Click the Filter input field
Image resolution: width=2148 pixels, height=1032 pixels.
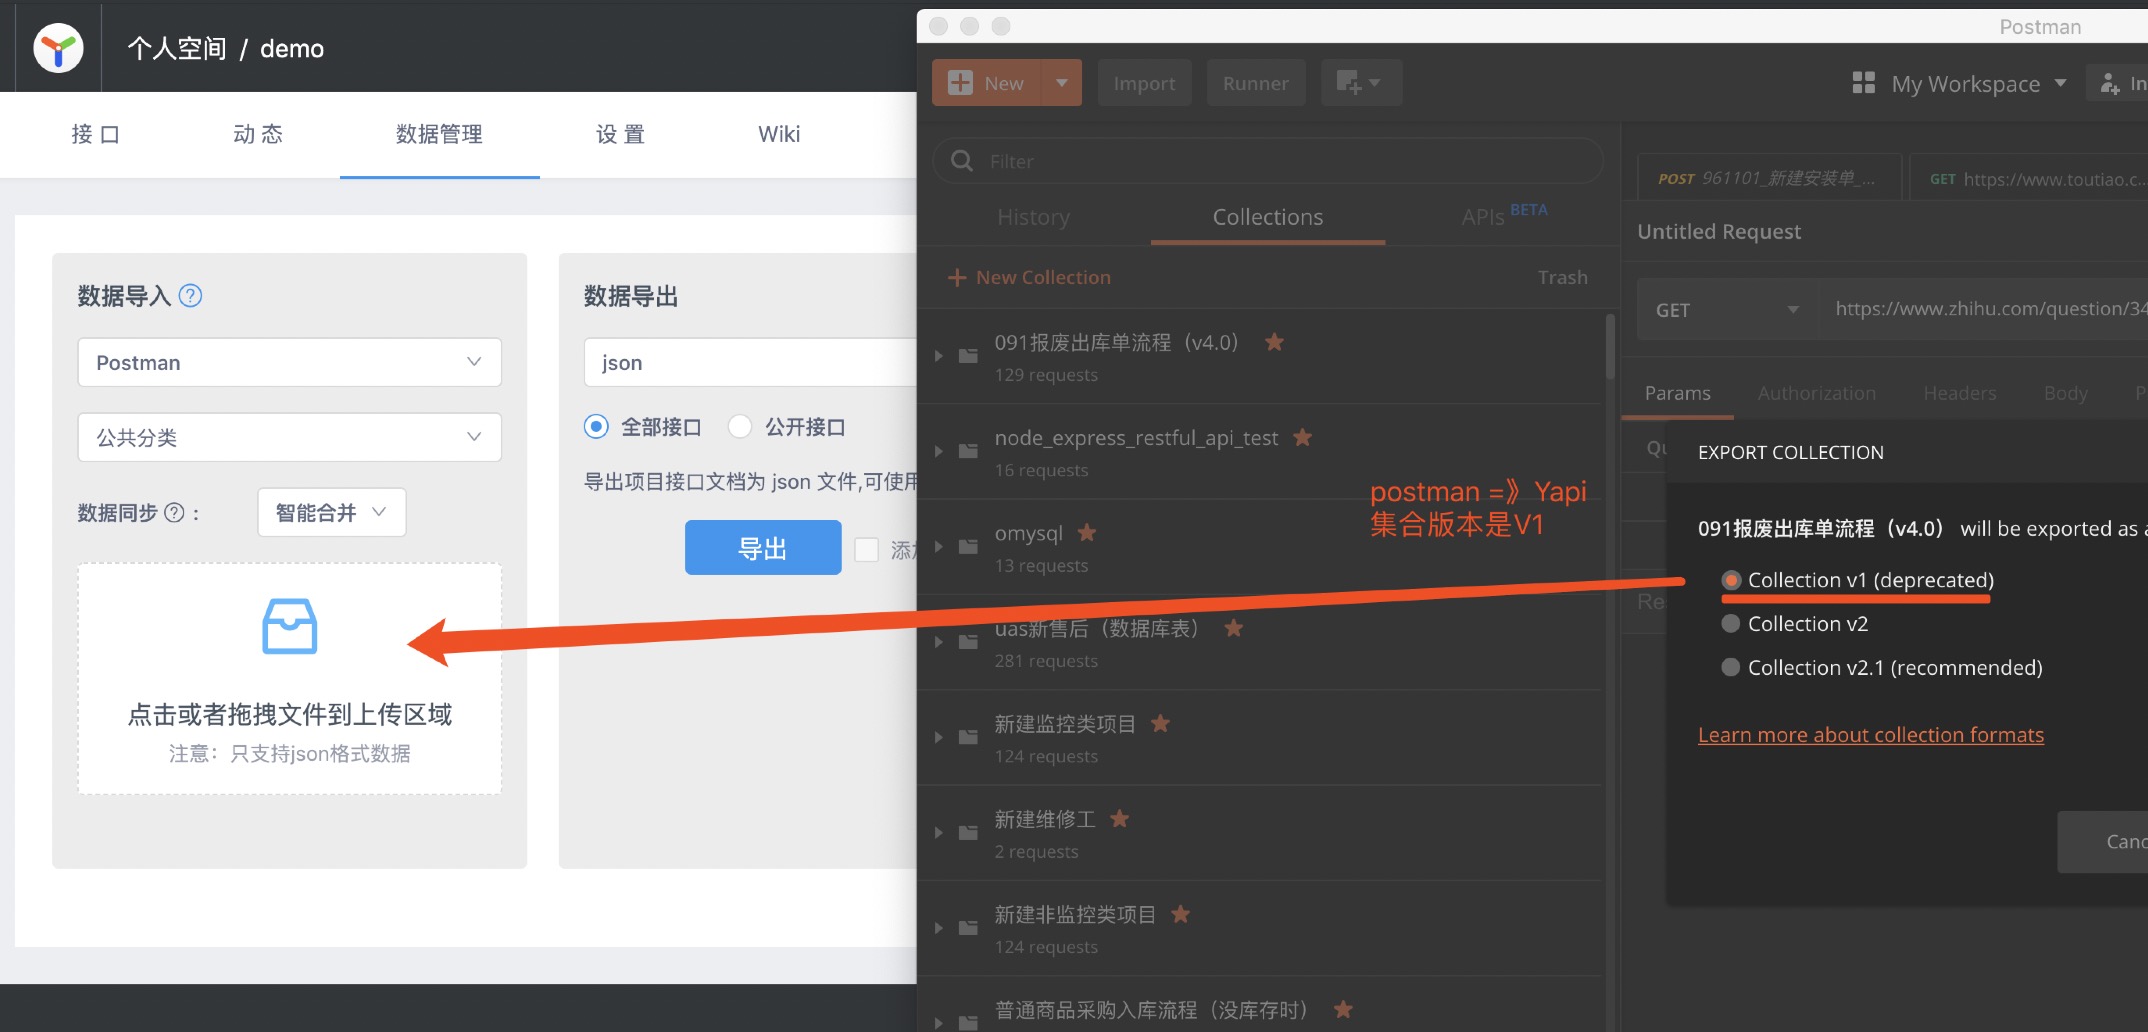point(1268,161)
